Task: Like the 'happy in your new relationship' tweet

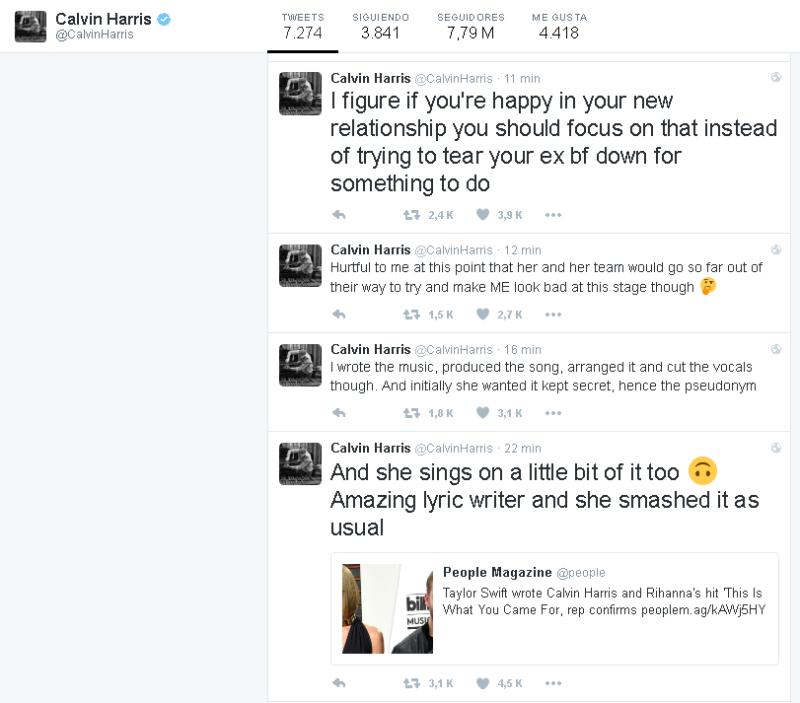Action: [x=482, y=215]
